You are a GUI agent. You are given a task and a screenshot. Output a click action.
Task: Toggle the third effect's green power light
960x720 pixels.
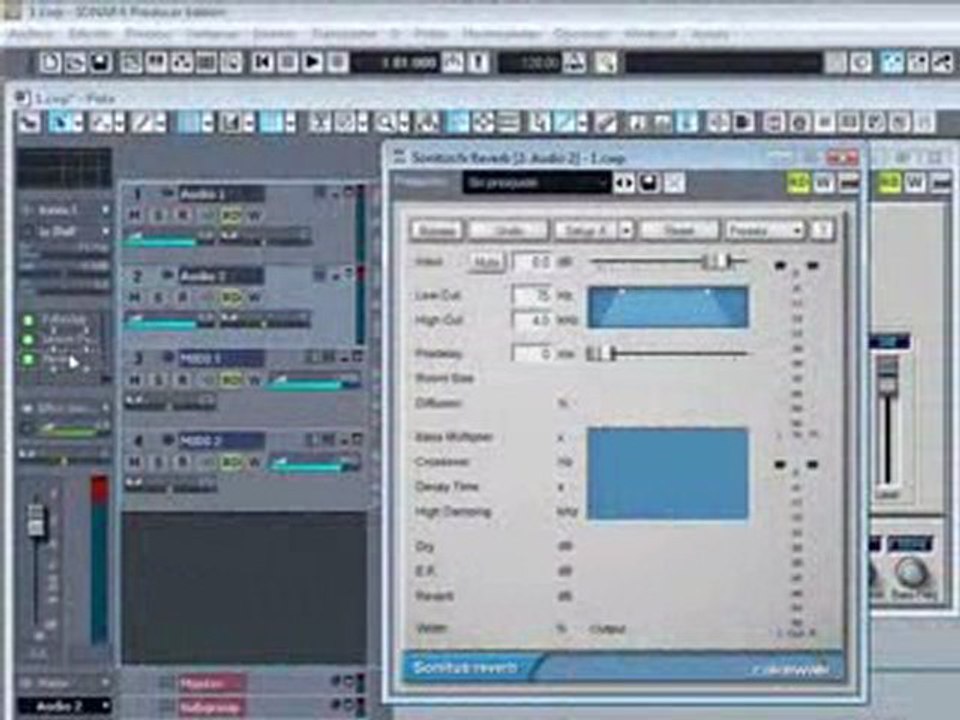28,359
